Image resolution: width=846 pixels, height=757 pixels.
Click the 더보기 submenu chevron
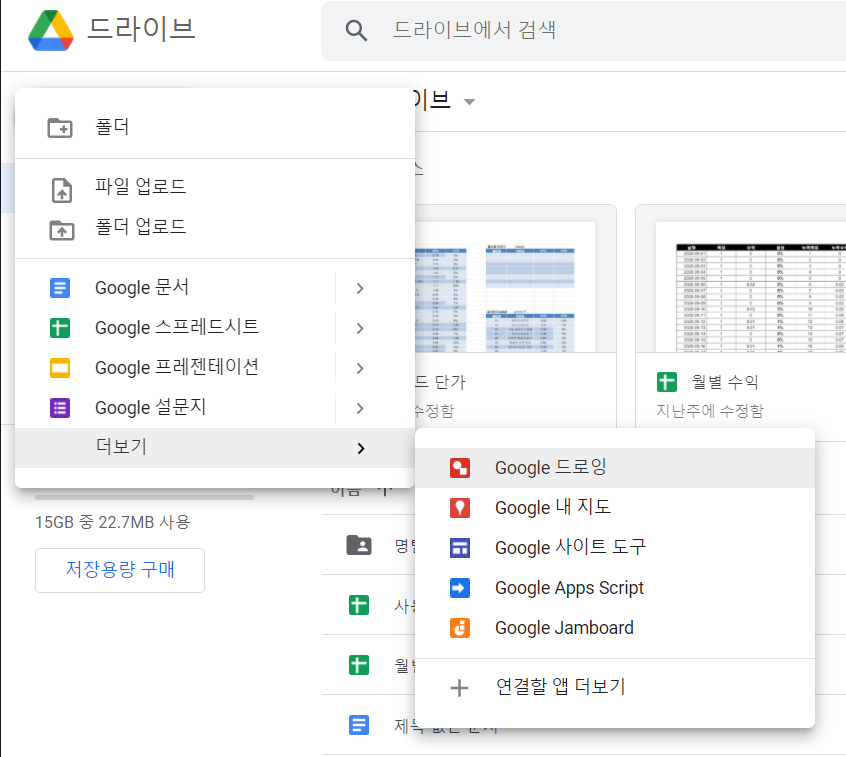(x=361, y=448)
